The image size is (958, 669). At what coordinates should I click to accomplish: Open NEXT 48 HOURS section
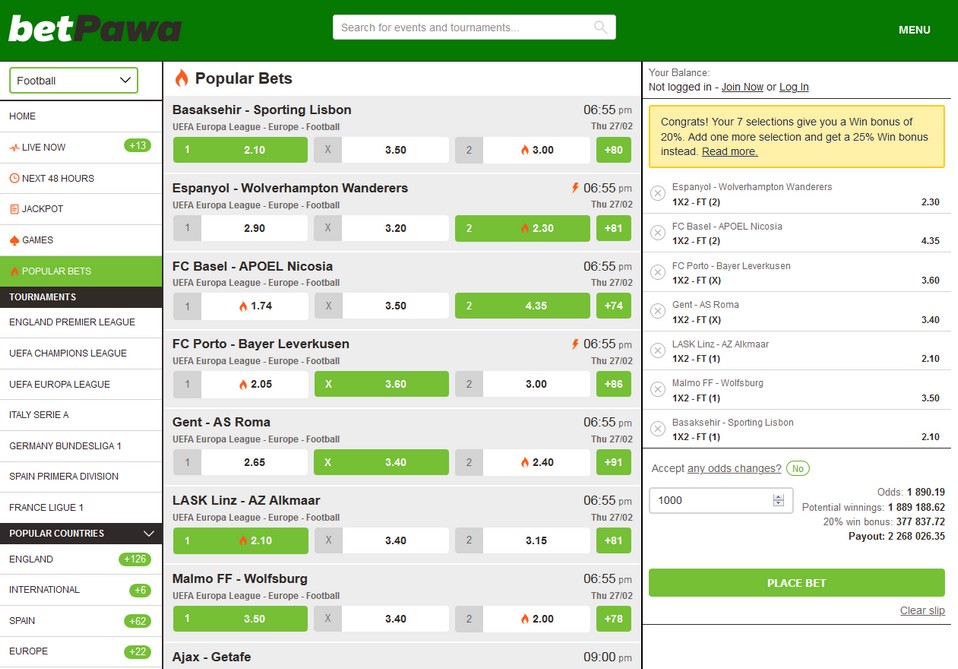pos(81,178)
